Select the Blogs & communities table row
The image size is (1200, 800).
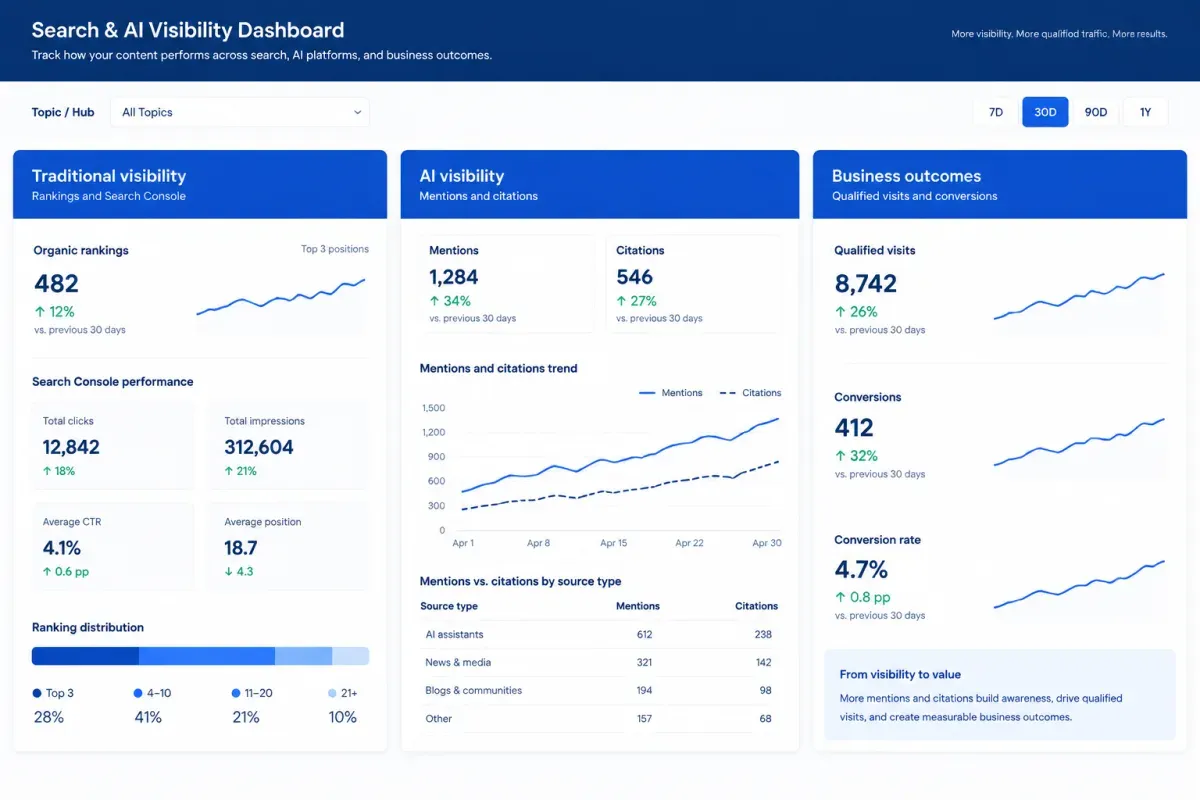coord(600,690)
